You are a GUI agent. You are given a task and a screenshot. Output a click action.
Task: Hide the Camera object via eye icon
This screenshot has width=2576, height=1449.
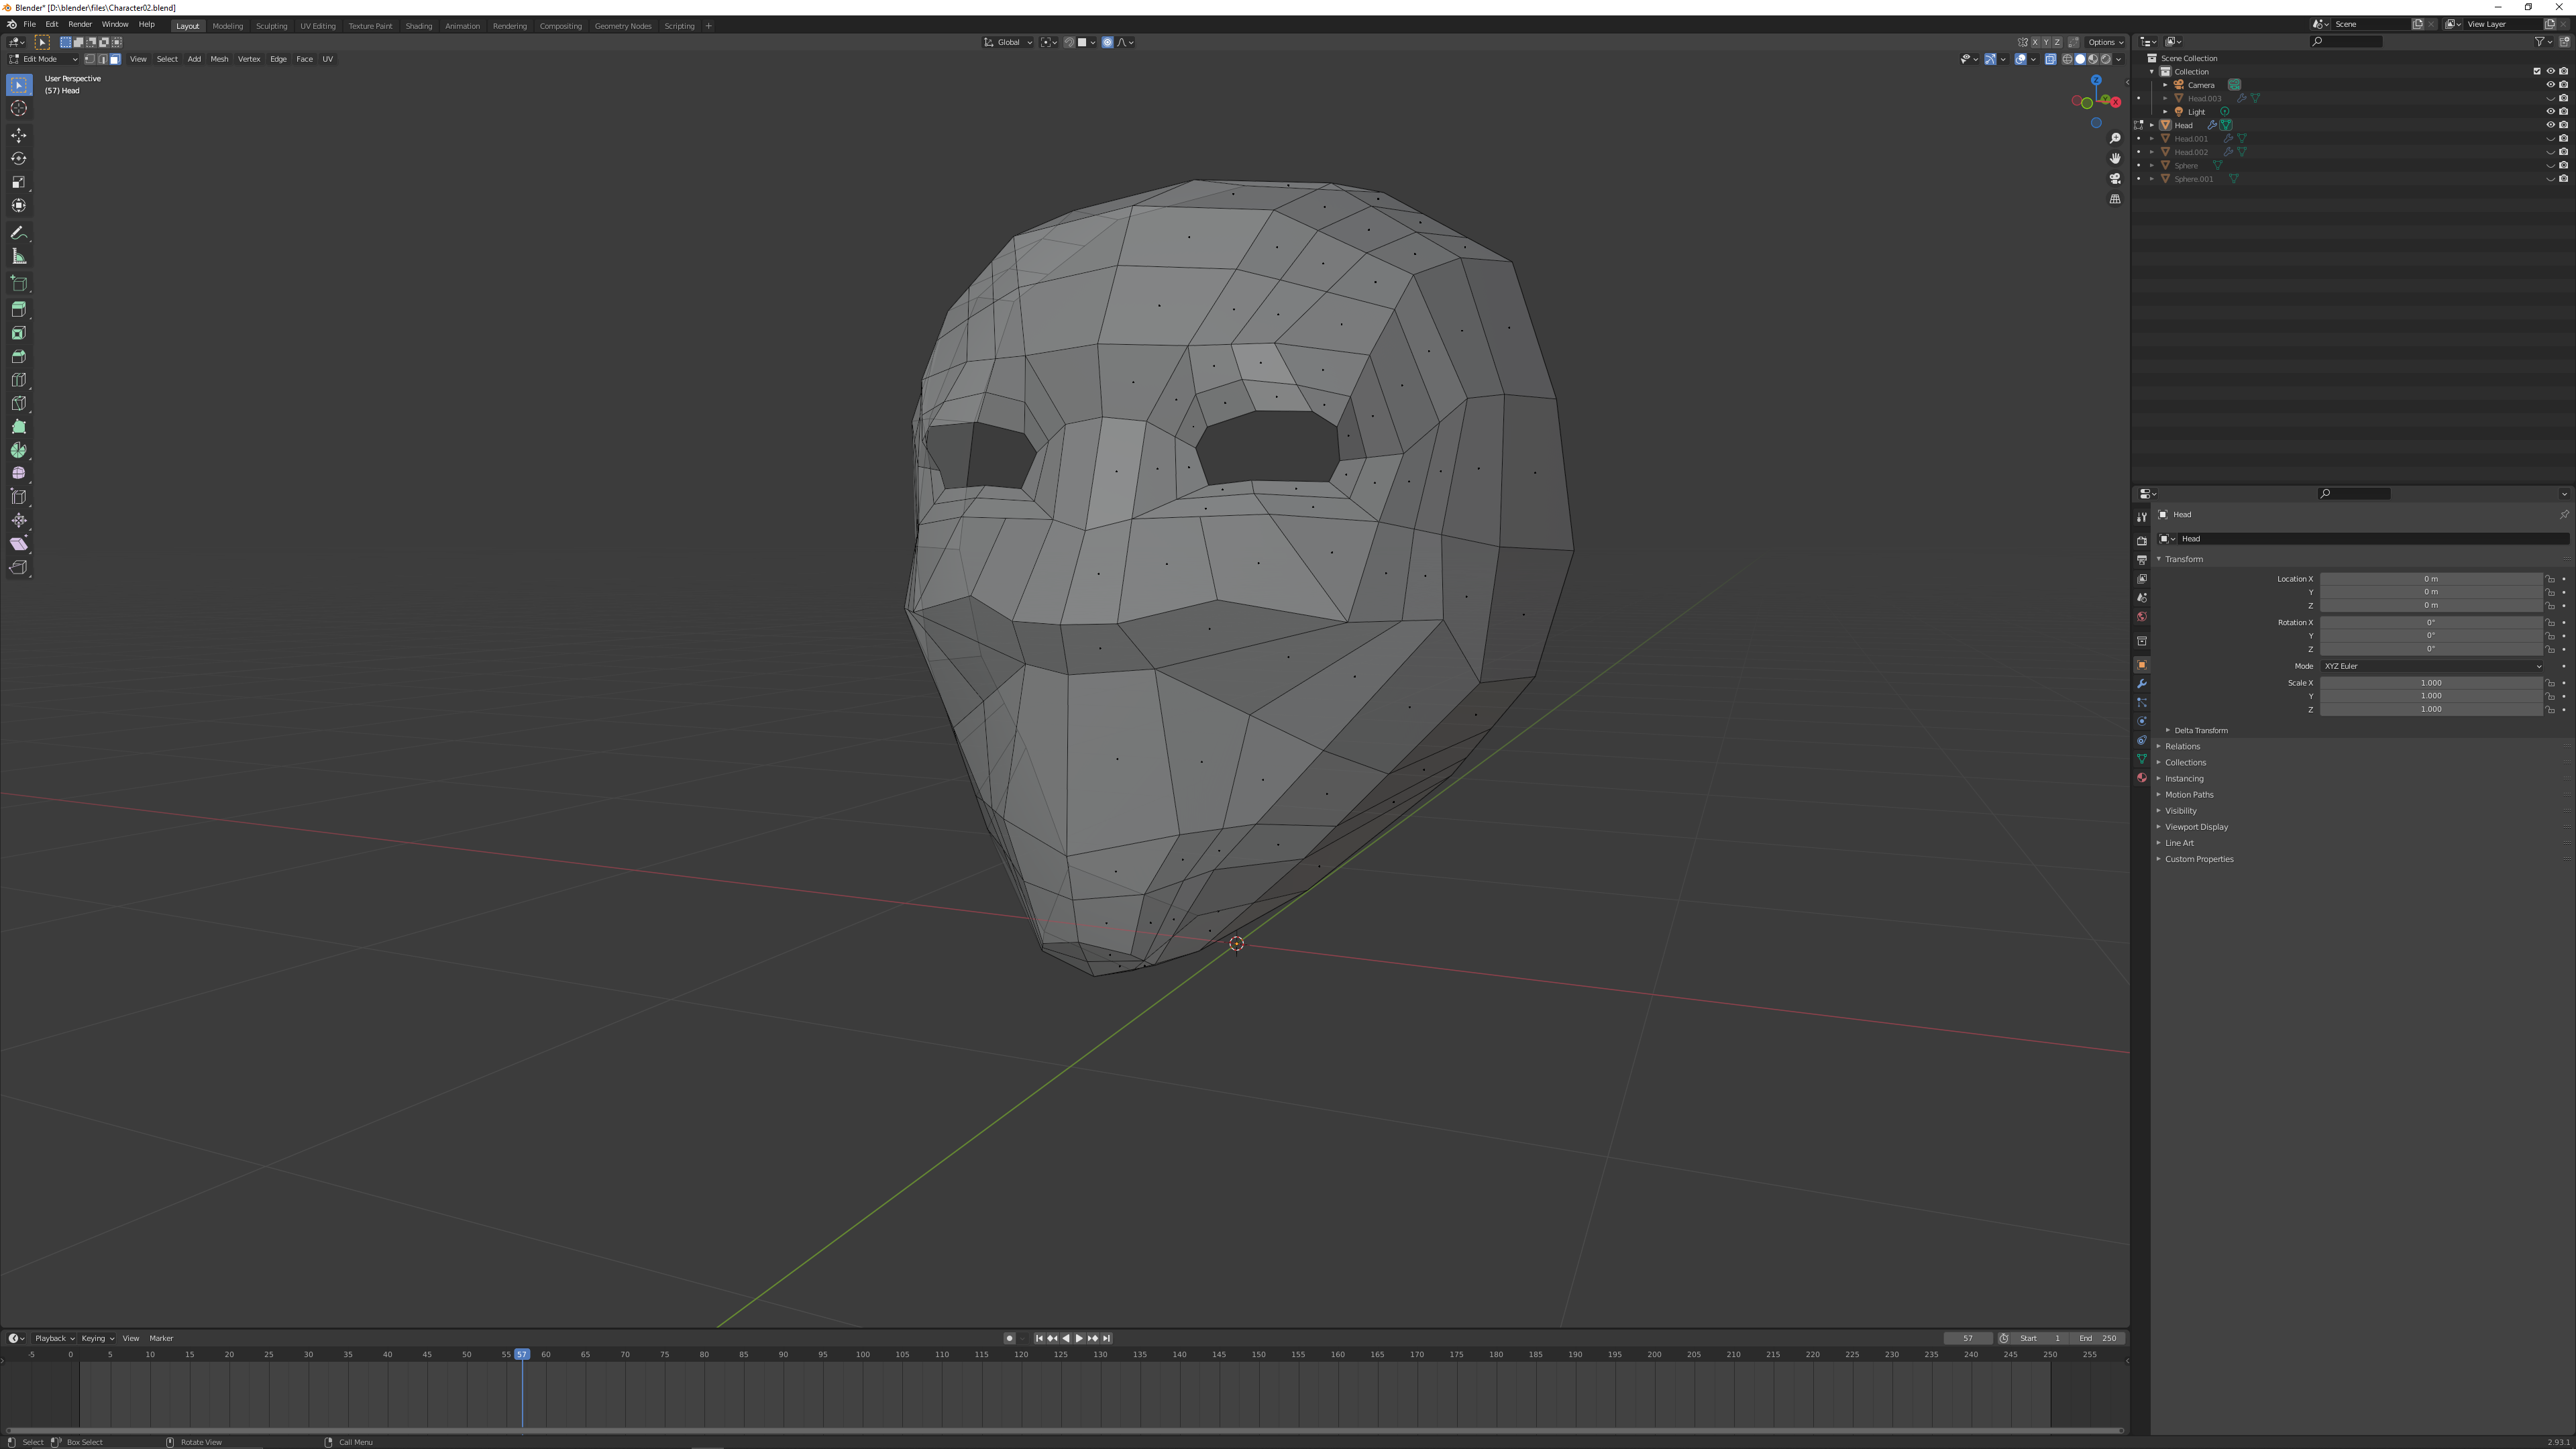tap(2550, 85)
